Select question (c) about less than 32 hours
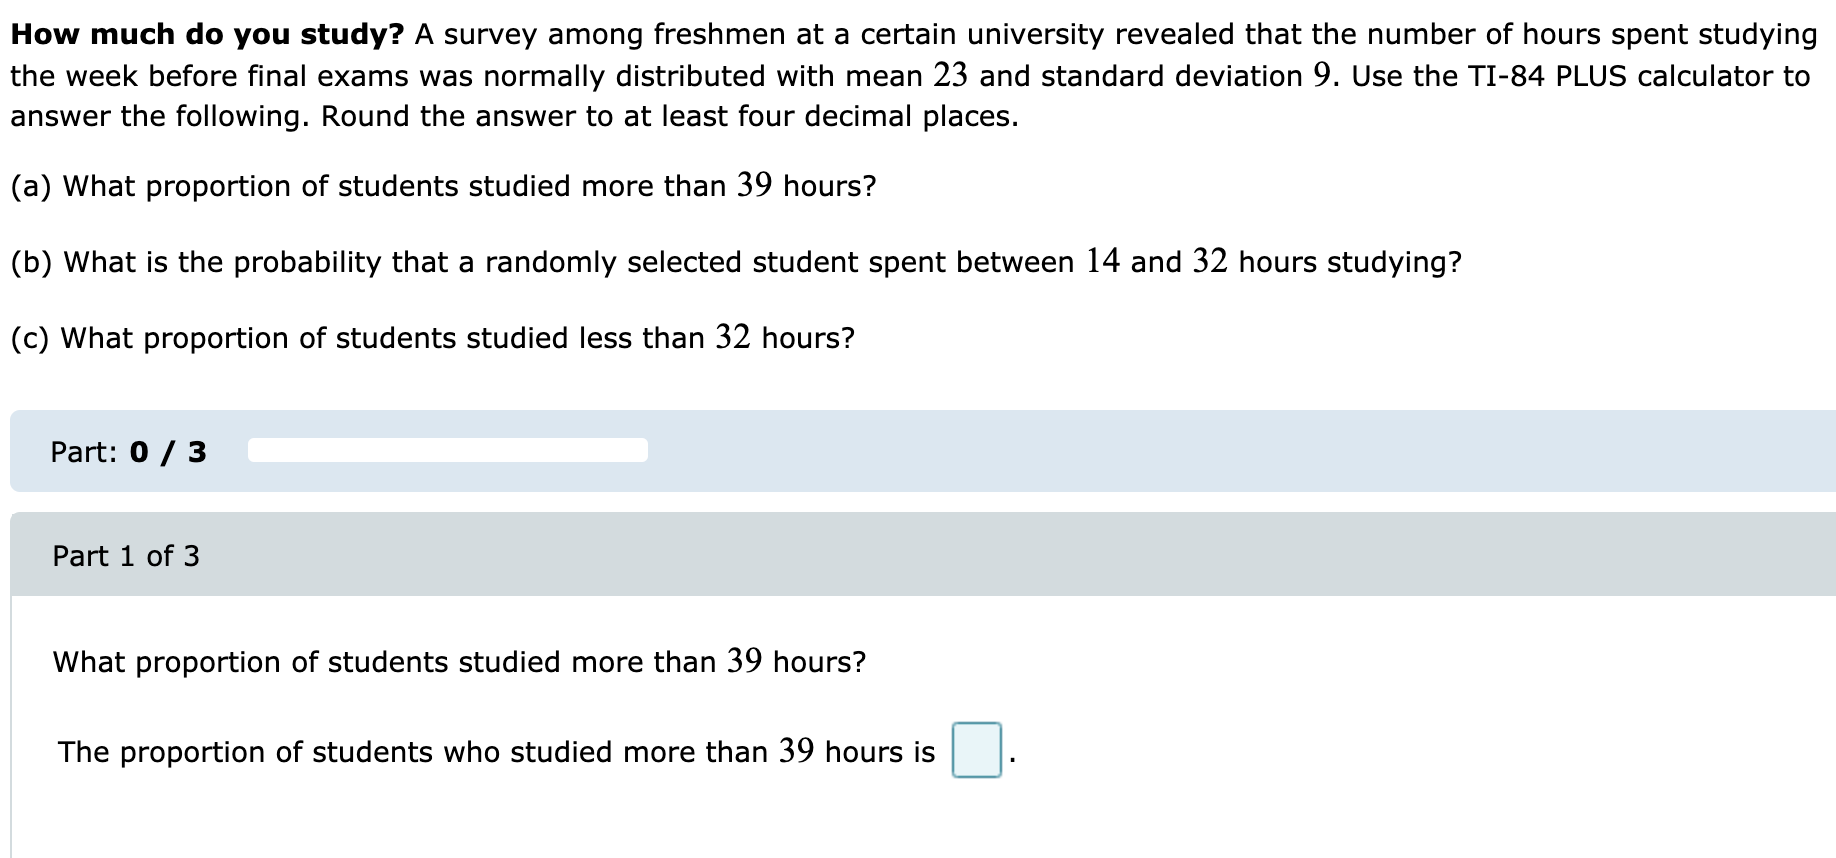This screenshot has width=1836, height=858. pos(433,338)
